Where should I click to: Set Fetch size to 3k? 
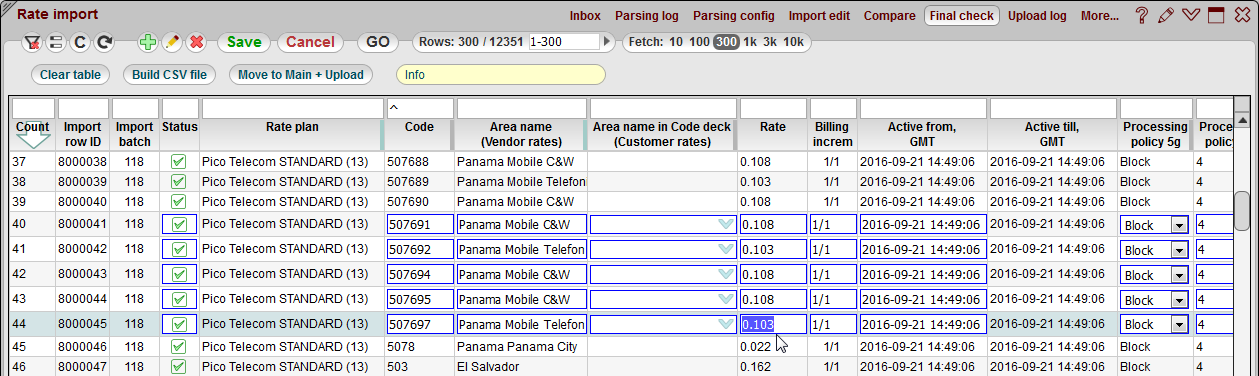pyautogui.click(x=770, y=42)
